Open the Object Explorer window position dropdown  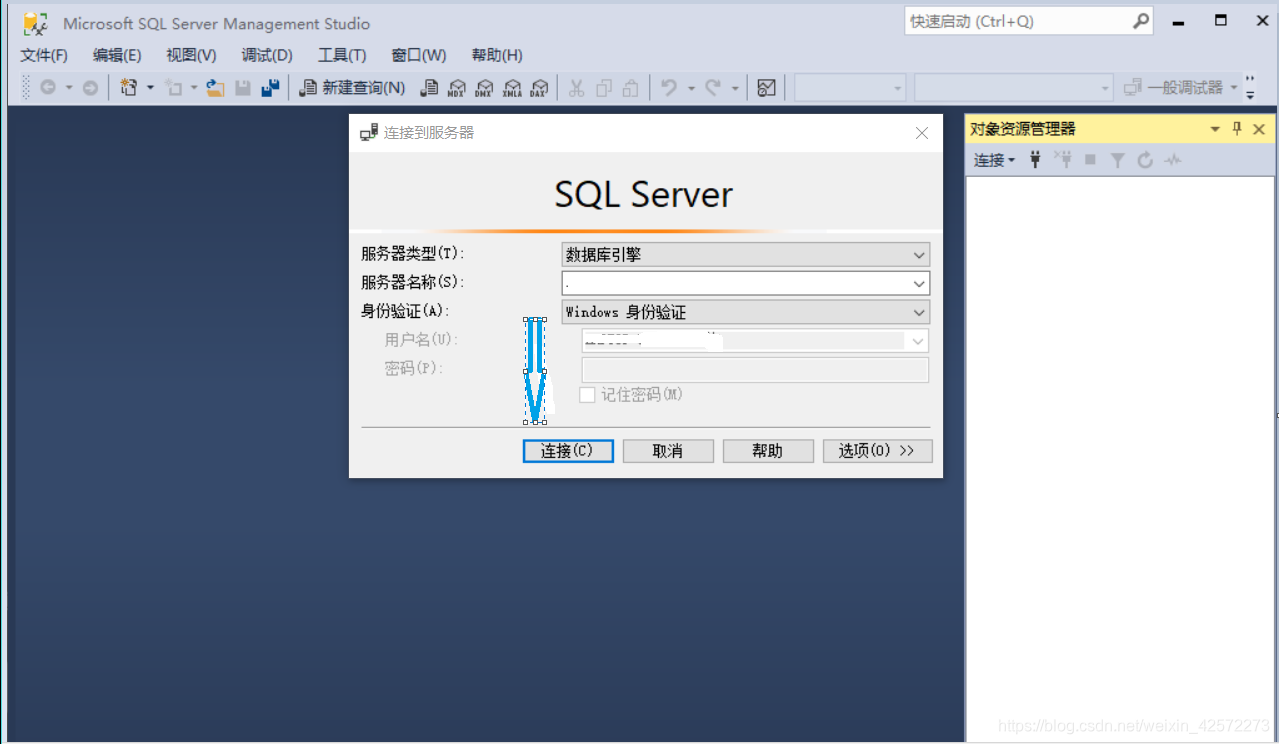pos(1215,129)
